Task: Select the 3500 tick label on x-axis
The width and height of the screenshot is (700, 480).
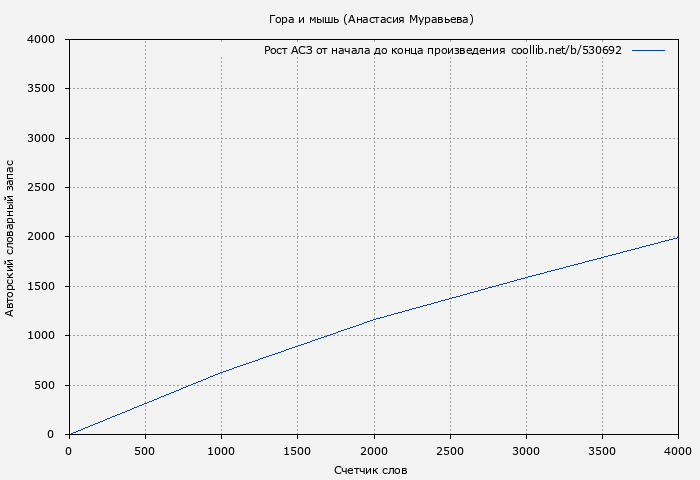Action: [602, 451]
